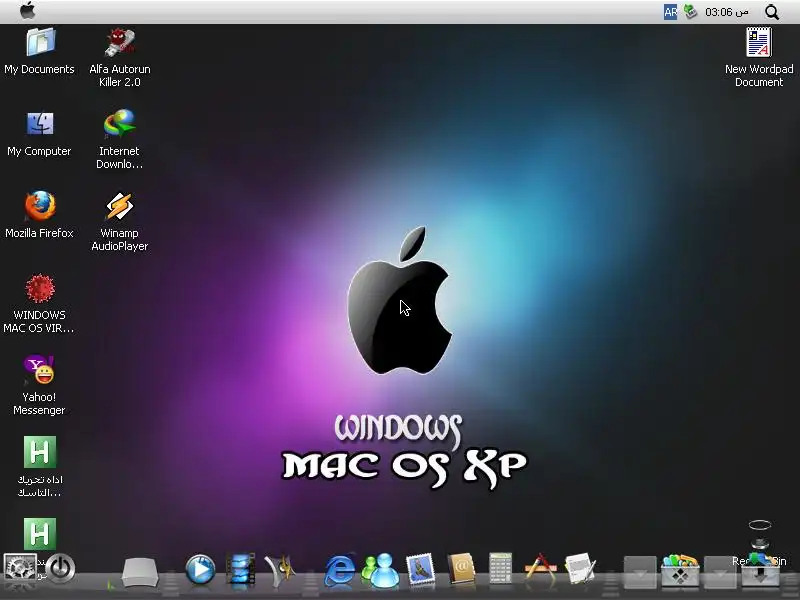Open the Address Book dock icon
Image resolution: width=800 pixels, height=600 pixels.
point(461,568)
